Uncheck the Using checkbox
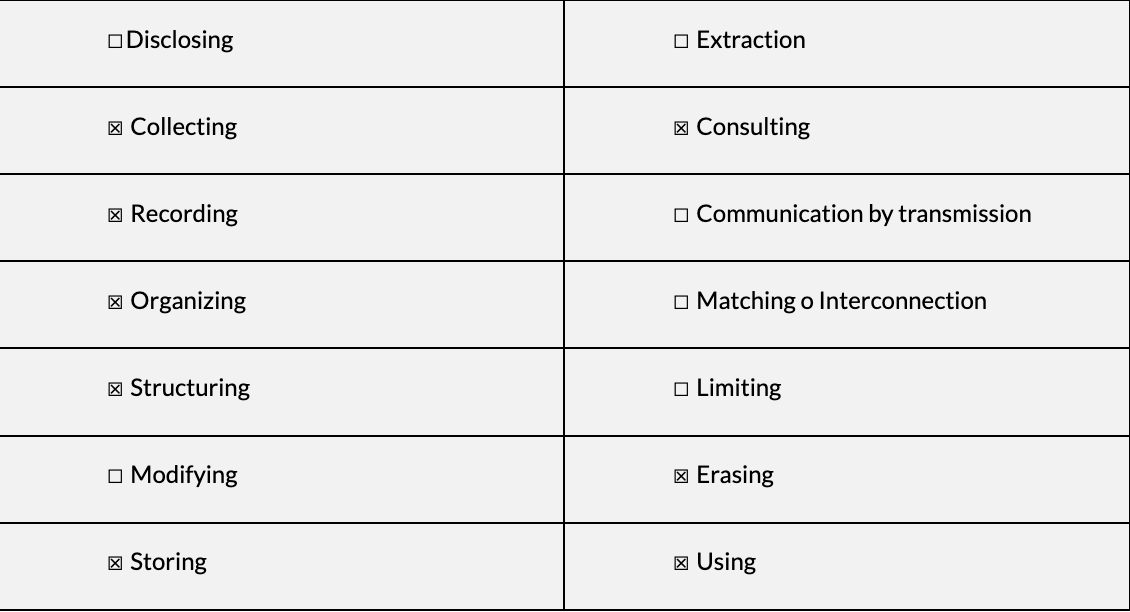 coord(681,563)
